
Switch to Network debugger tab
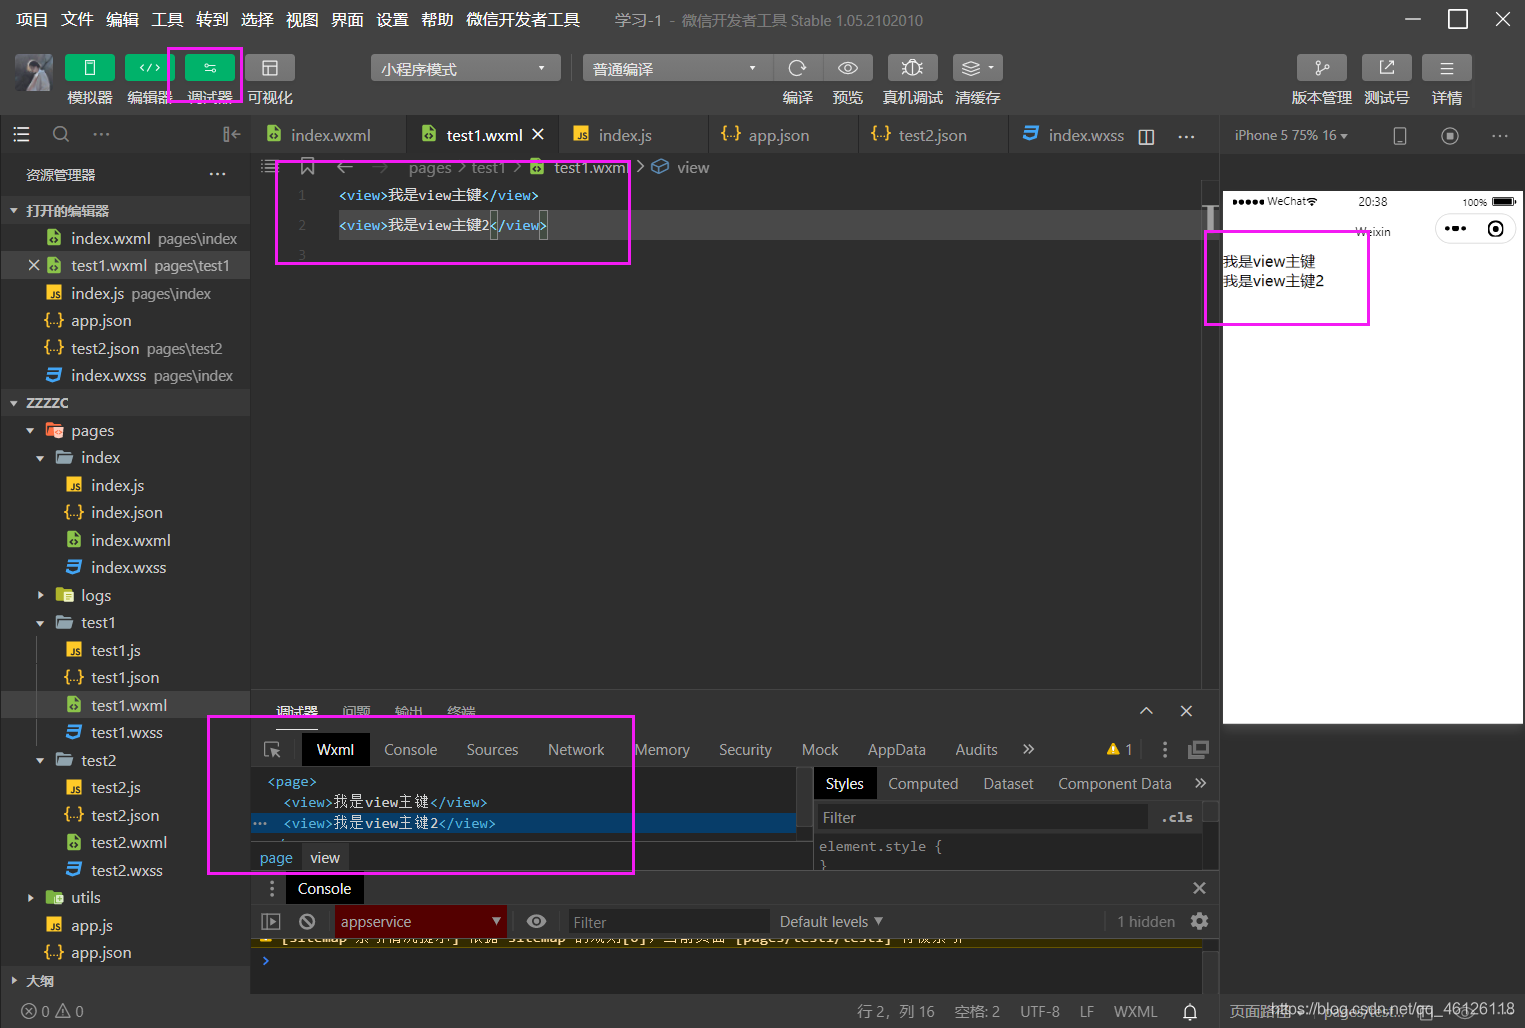[x=576, y=750]
